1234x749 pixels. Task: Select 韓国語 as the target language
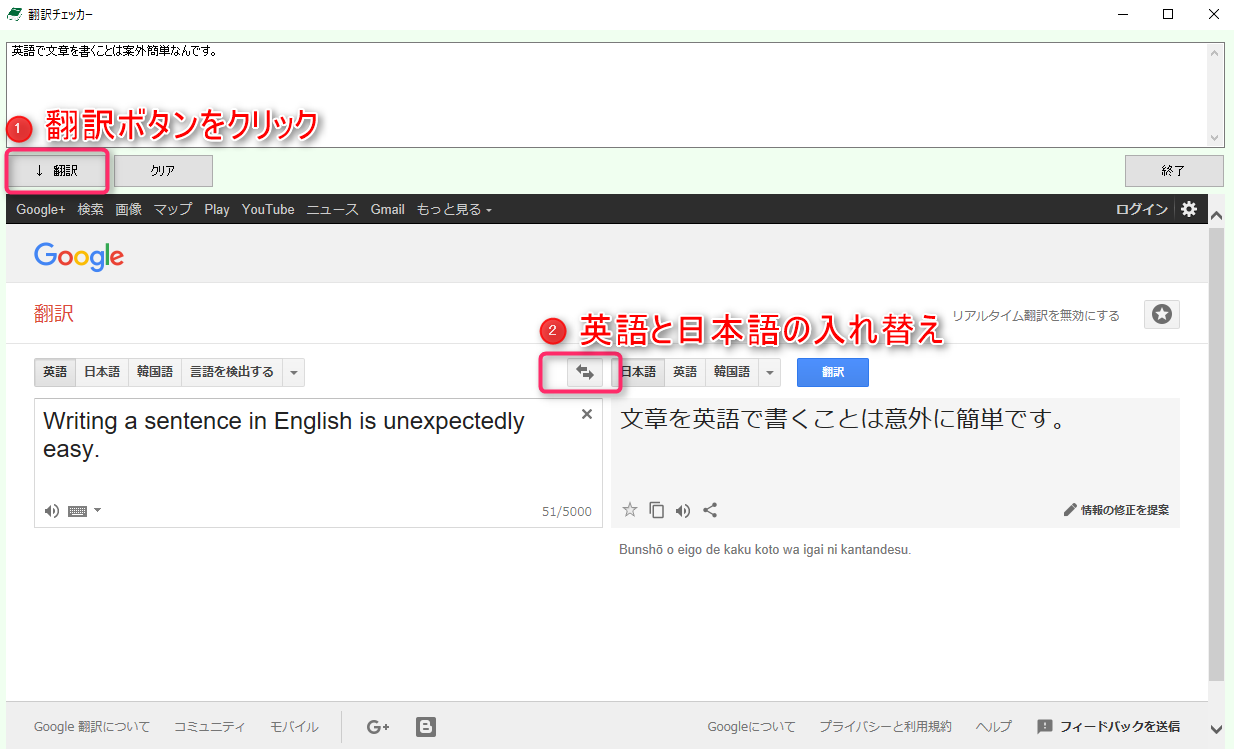click(732, 372)
